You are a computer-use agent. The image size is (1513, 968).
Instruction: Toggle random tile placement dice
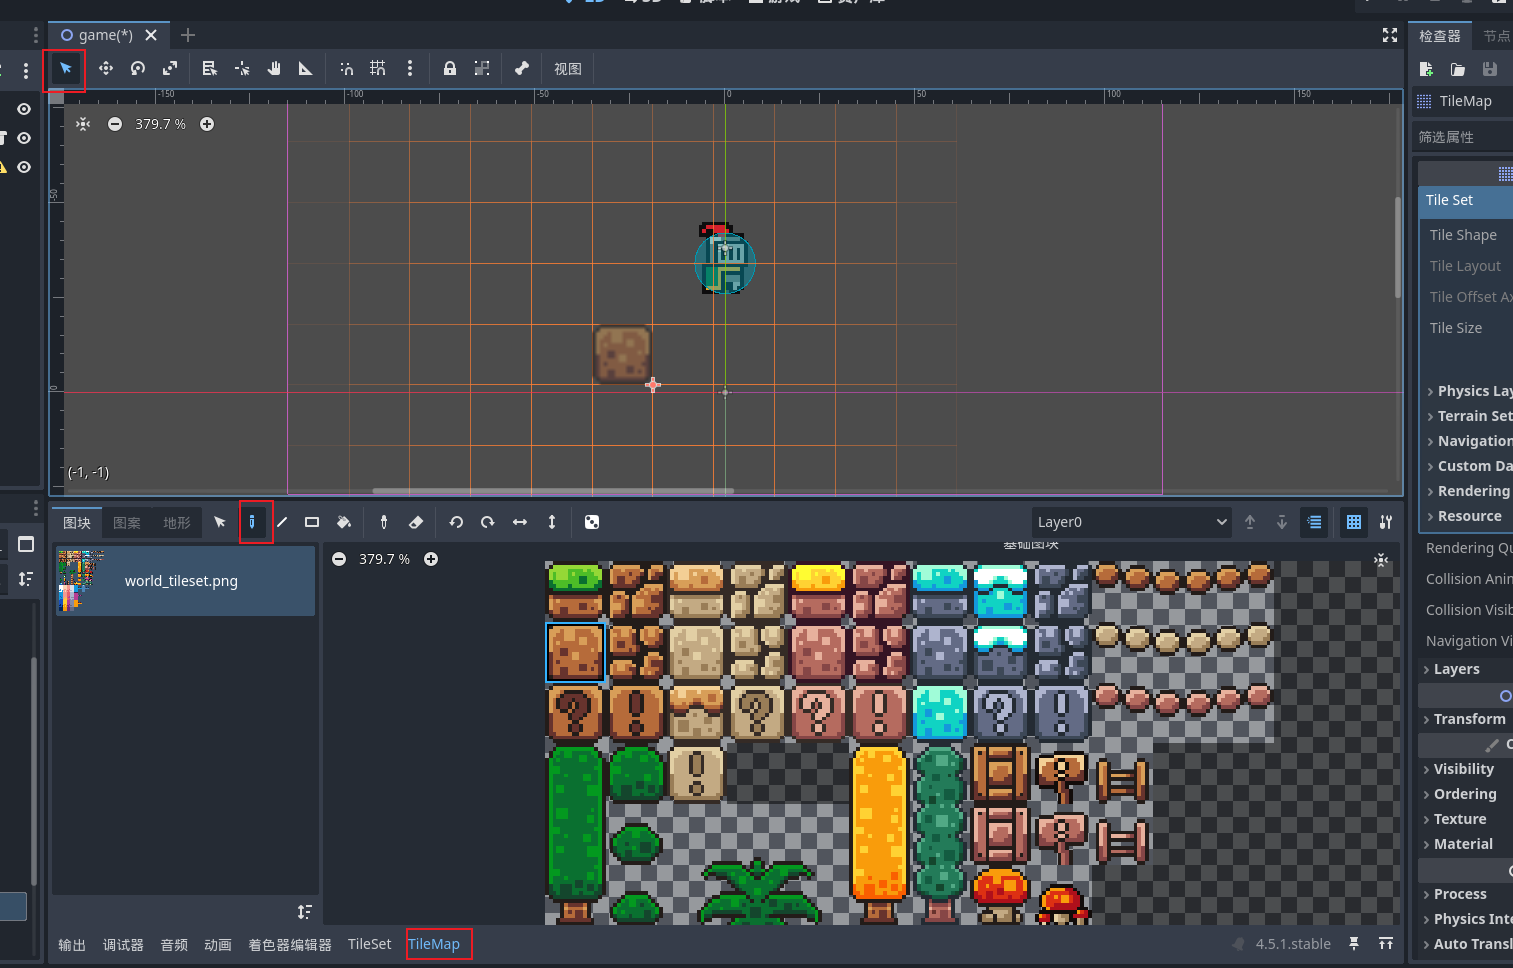592,522
